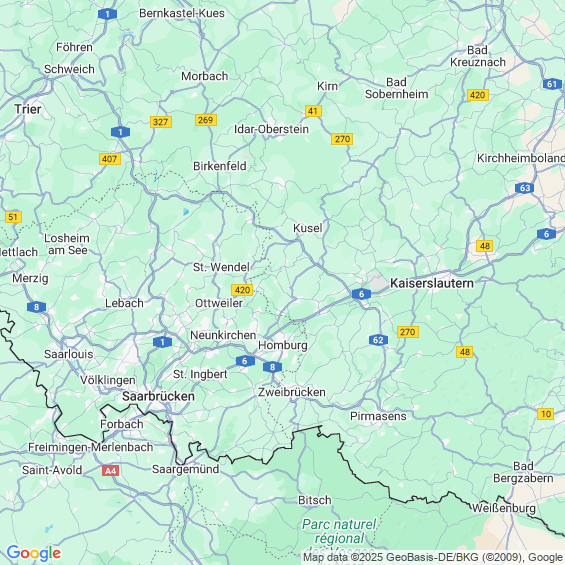
Task: Click the Parc naturel régional park label
Action: [x=339, y=531]
